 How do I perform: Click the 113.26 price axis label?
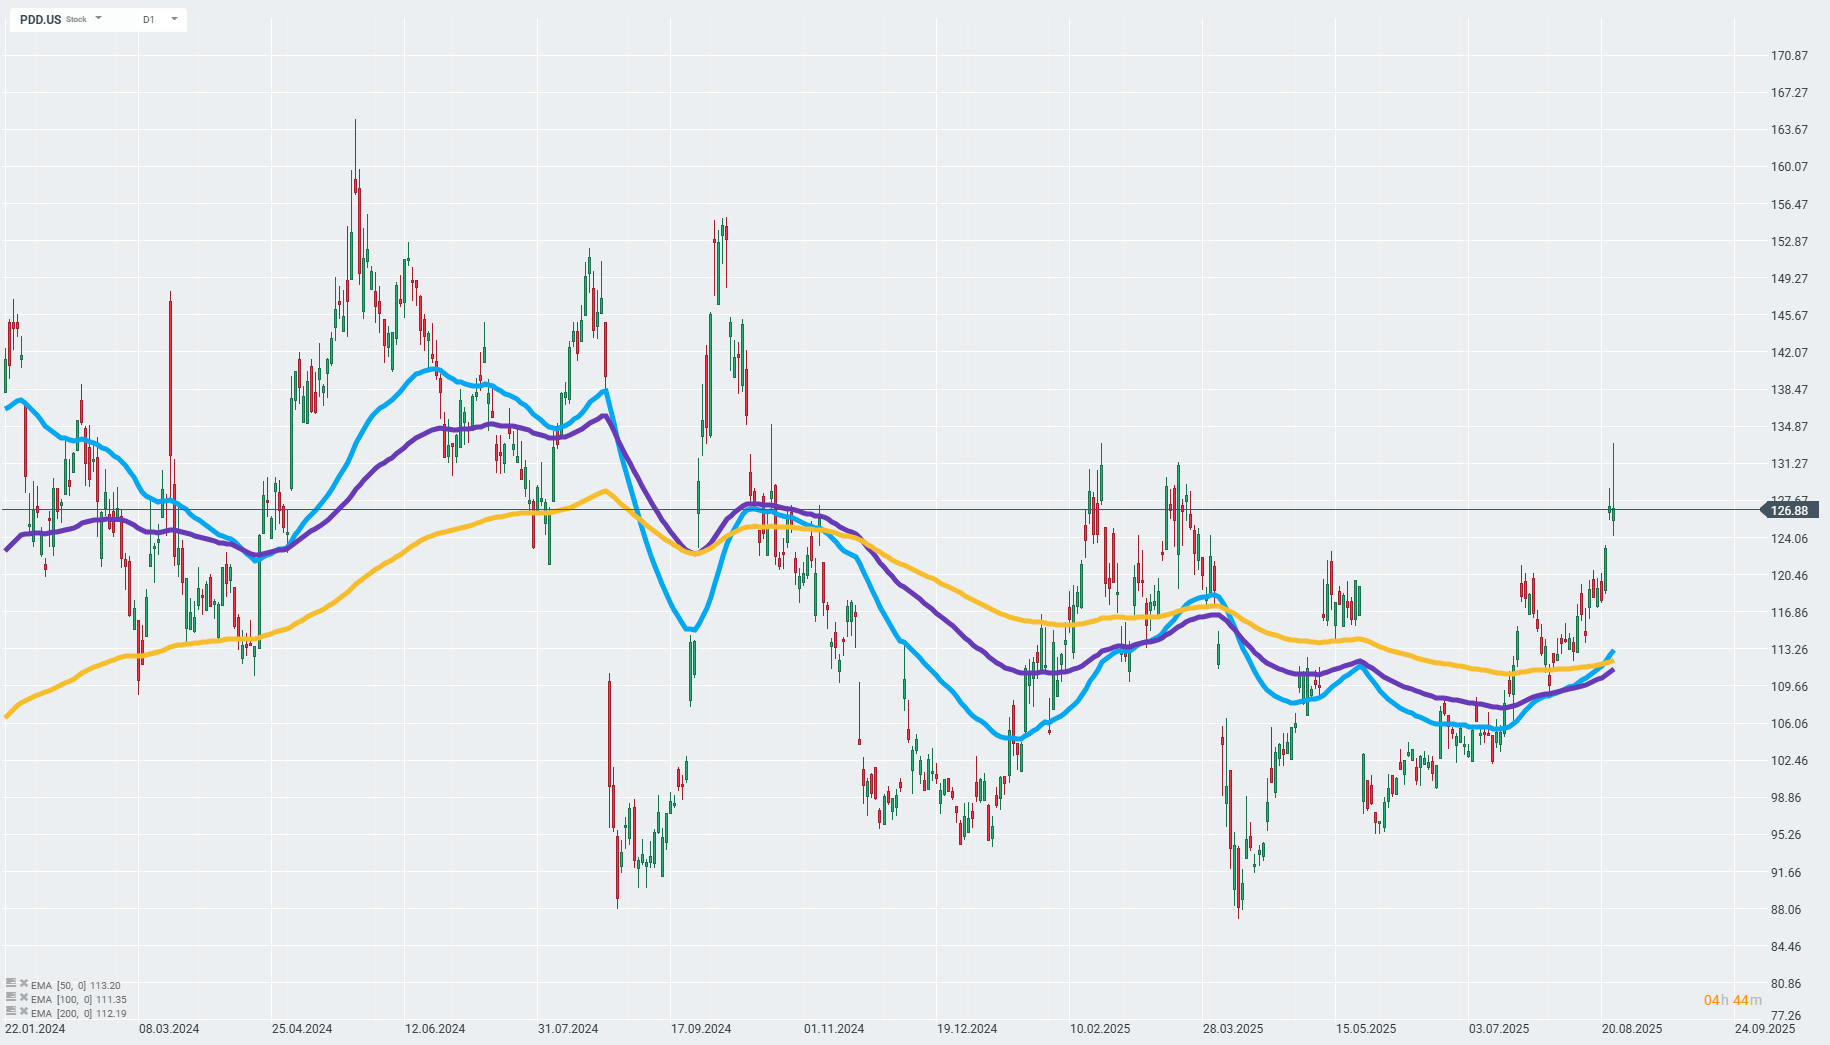point(1789,650)
